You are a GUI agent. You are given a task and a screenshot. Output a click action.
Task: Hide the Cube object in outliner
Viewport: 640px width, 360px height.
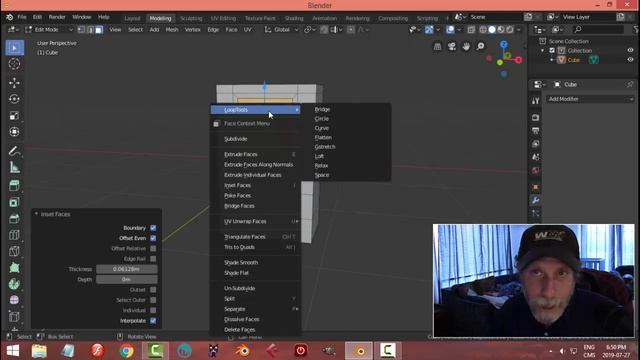[630, 60]
